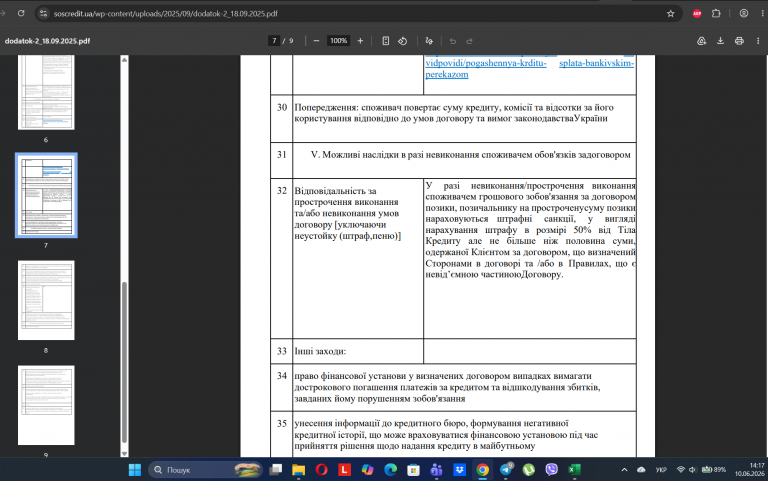Jump to page 8 thumbnail

click(x=46, y=300)
